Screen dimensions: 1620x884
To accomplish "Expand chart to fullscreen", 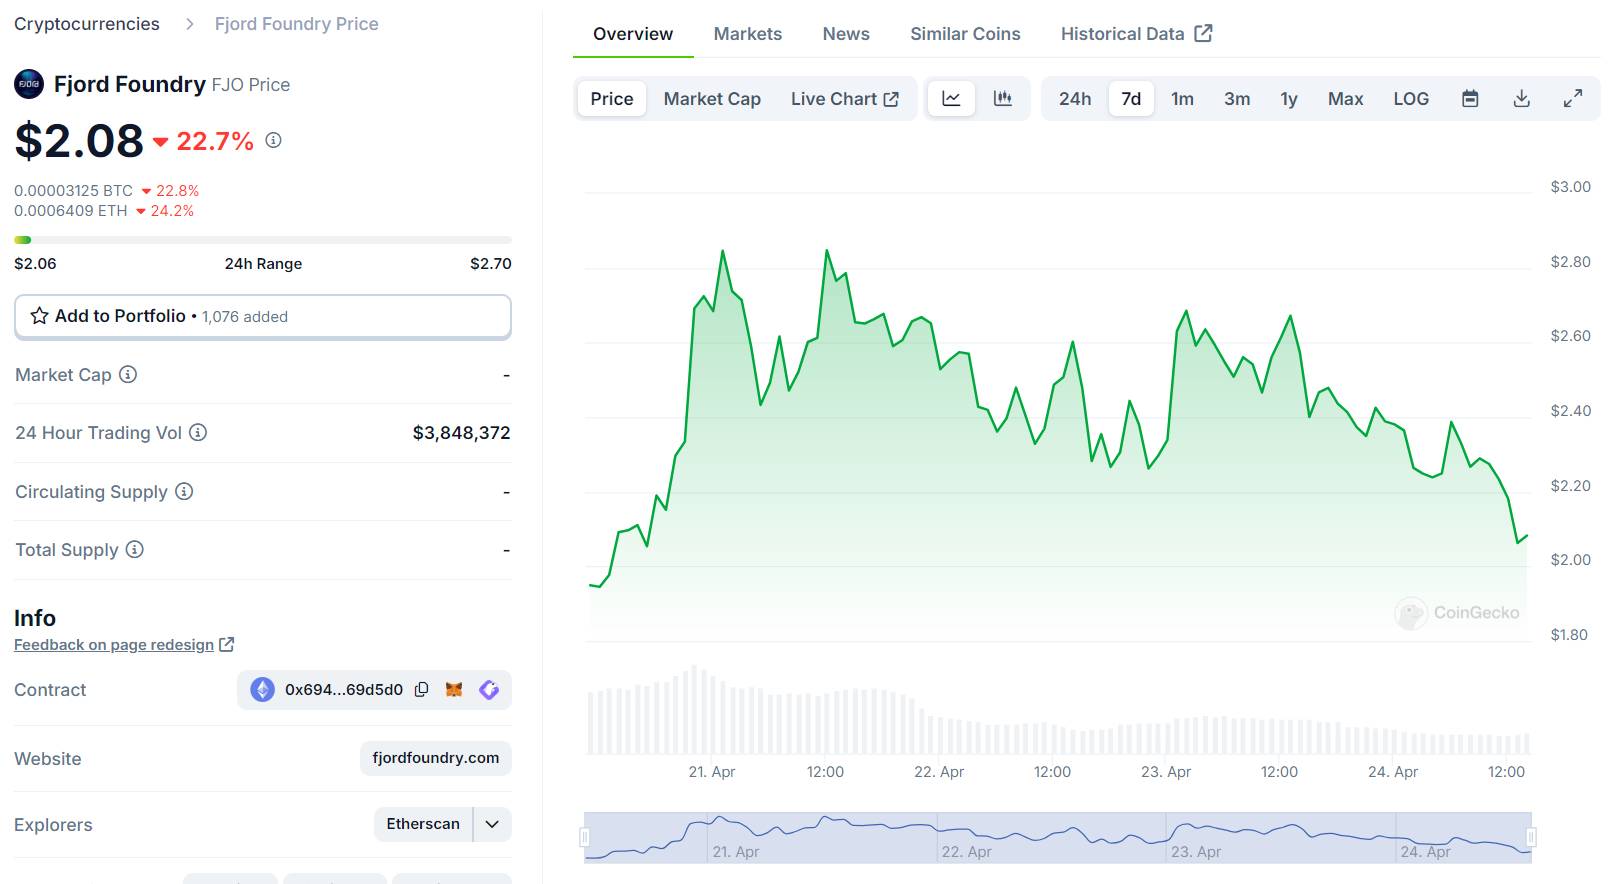I will point(1573,99).
